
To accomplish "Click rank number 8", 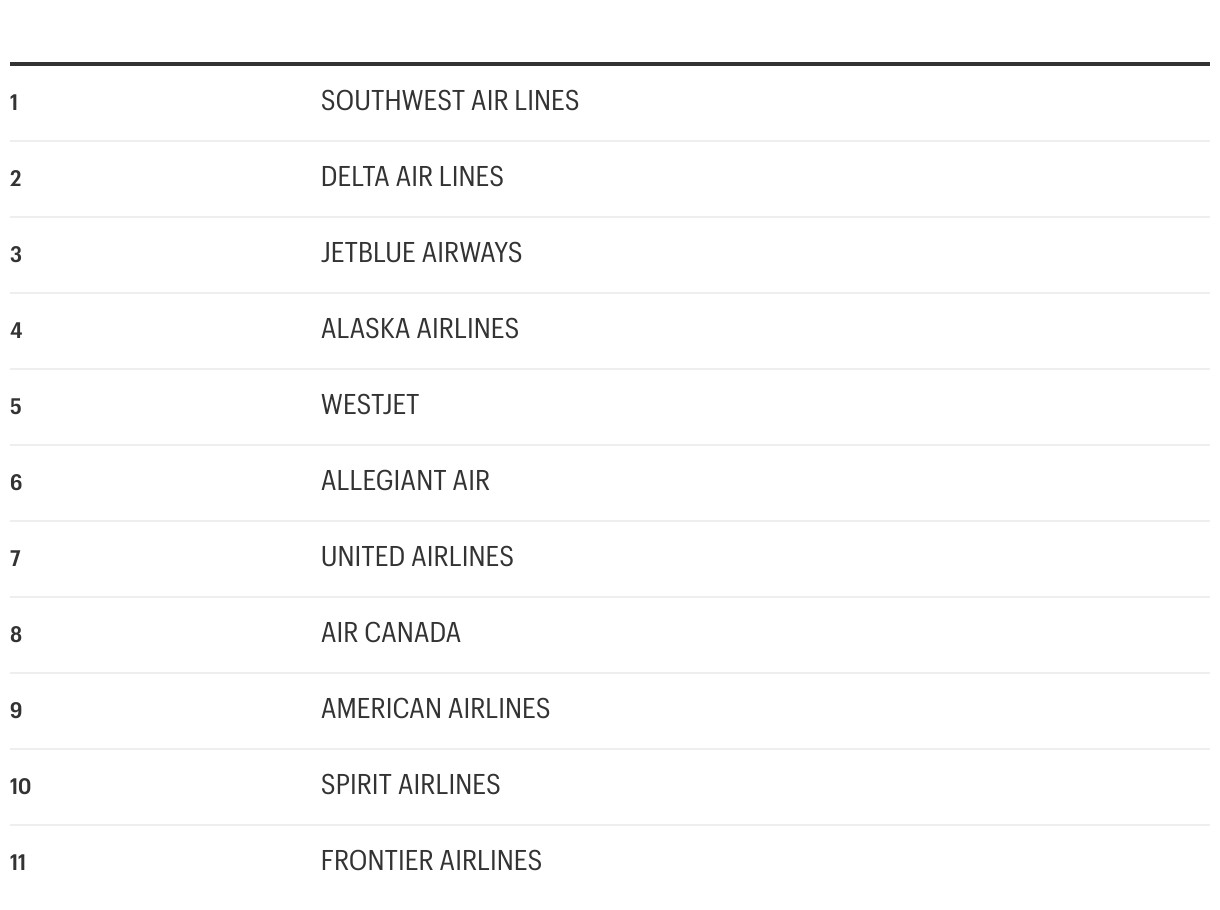I will tap(15, 634).
